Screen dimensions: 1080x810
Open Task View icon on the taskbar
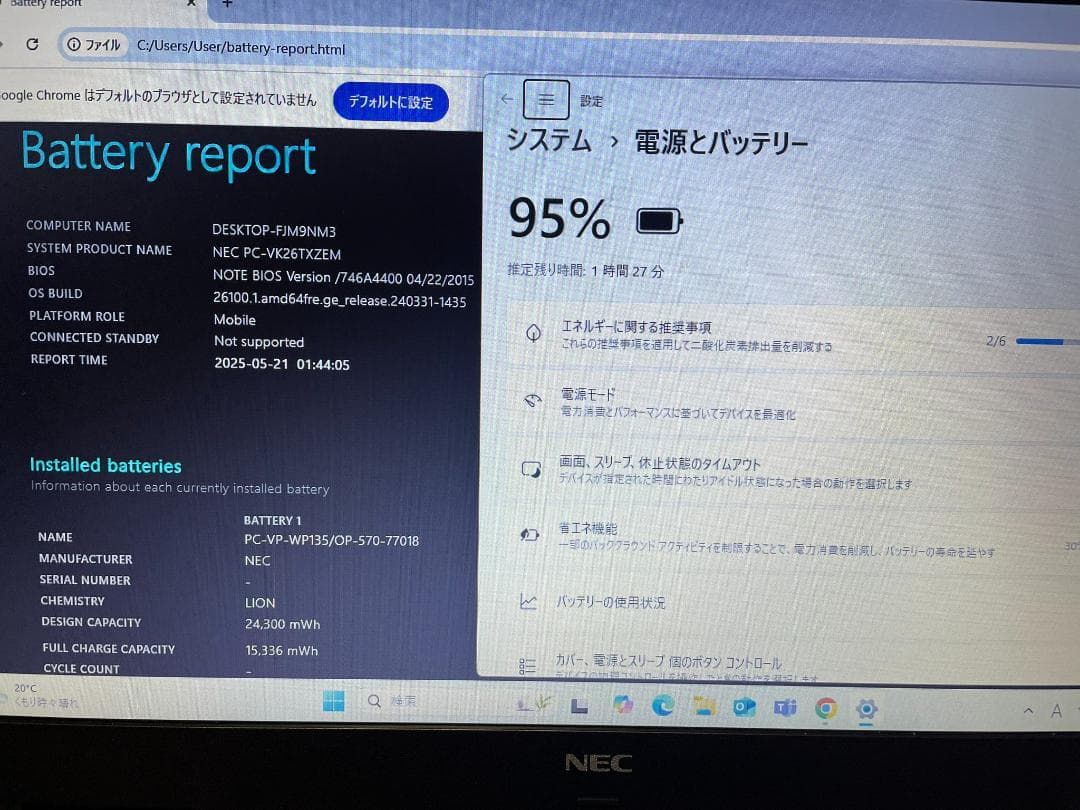point(579,705)
